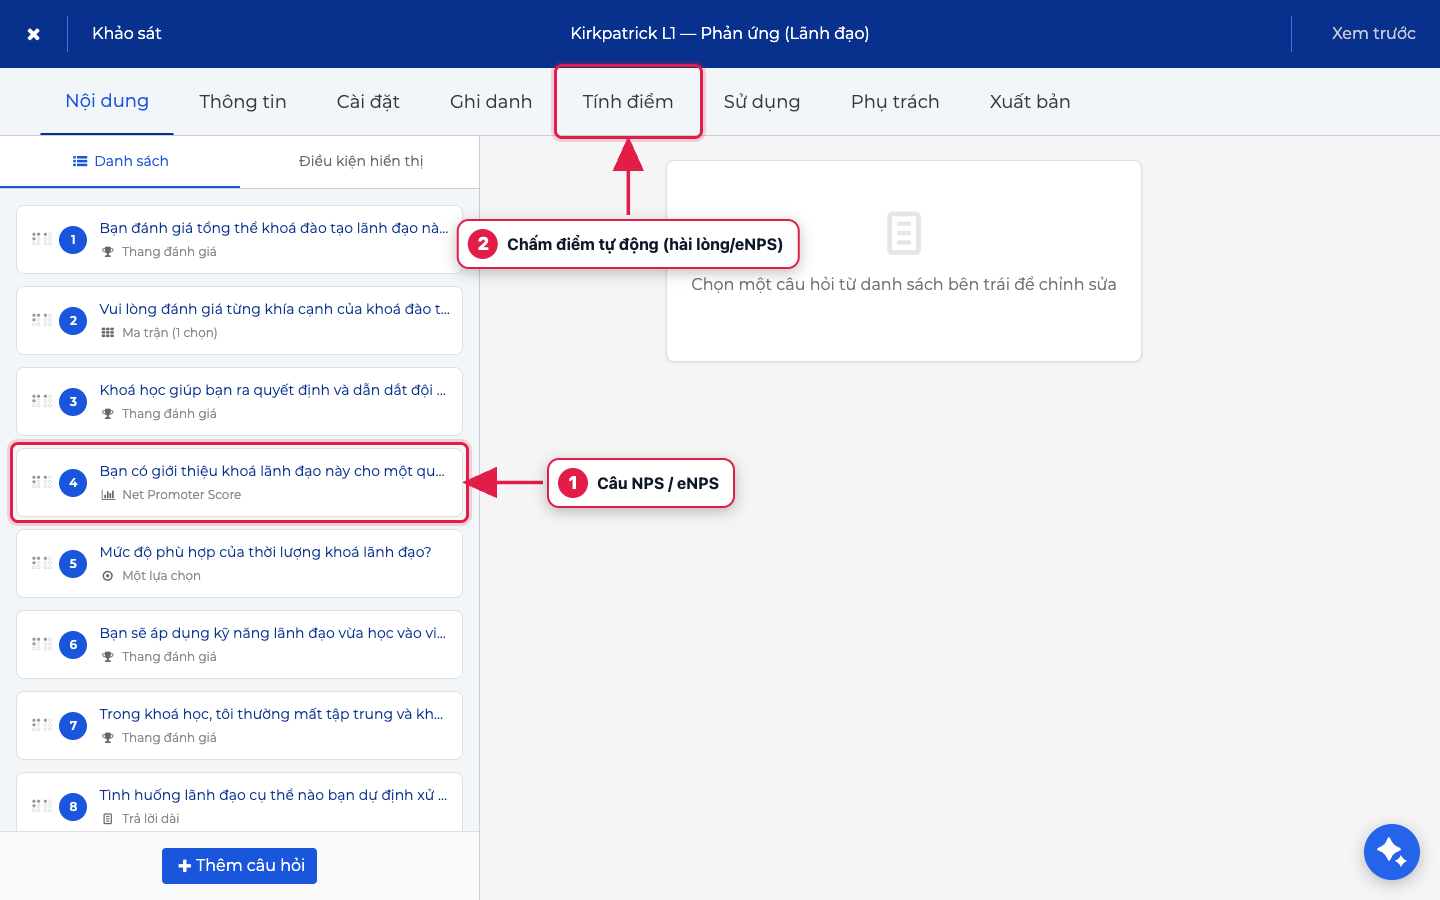Image resolution: width=1440 pixels, height=900 pixels.
Task: Click number badge 6 in question list
Action: point(73,645)
